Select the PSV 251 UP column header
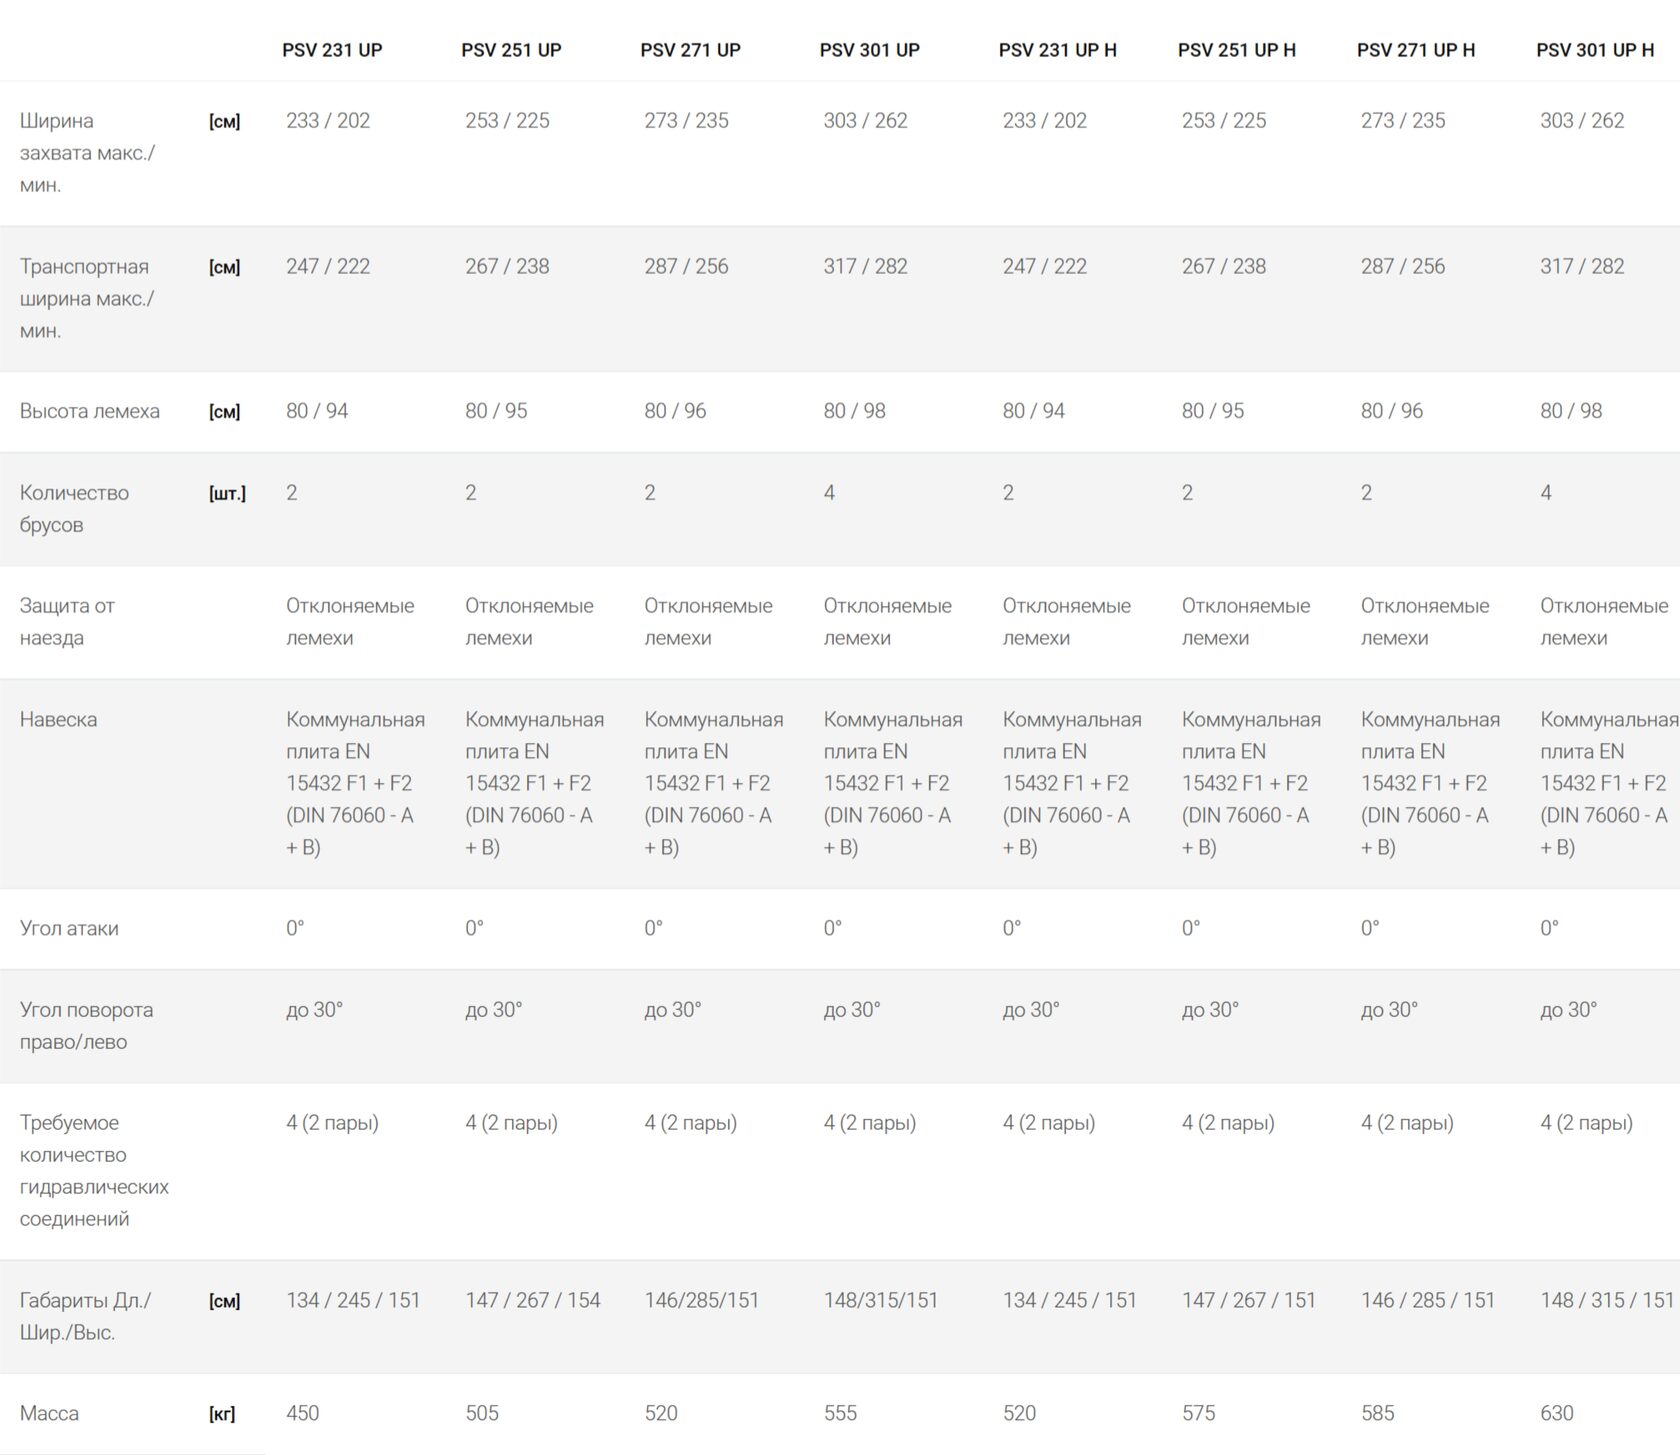Screen dimensions: 1680x1455 (511, 50)
